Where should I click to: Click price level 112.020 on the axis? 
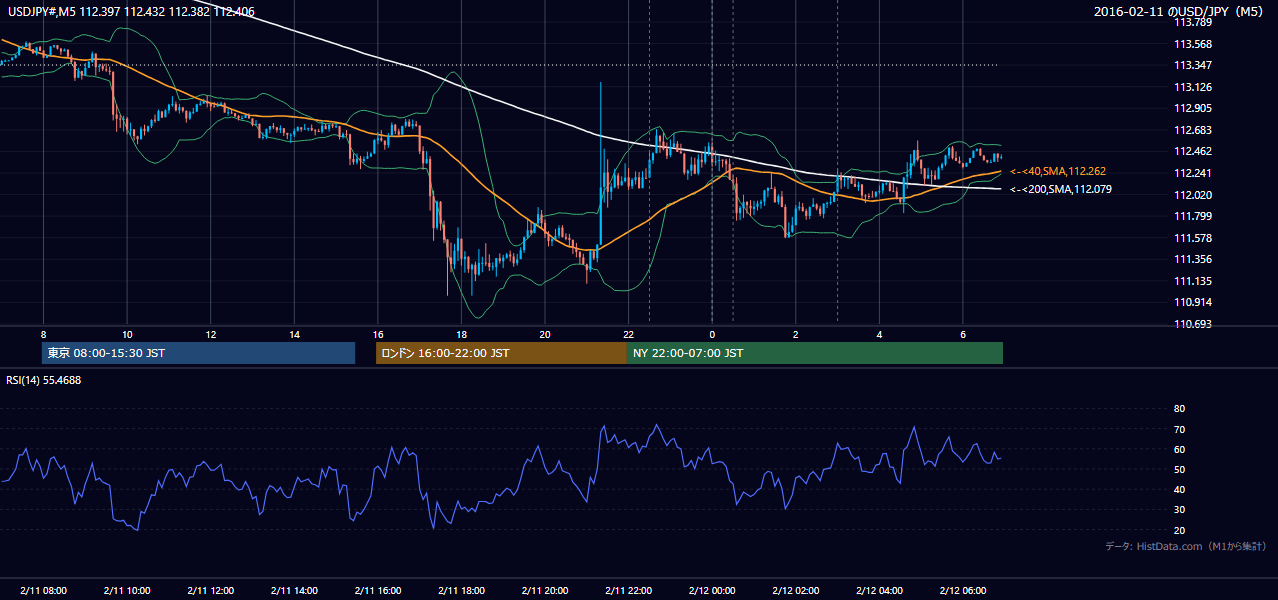(x=1192, y=195)
